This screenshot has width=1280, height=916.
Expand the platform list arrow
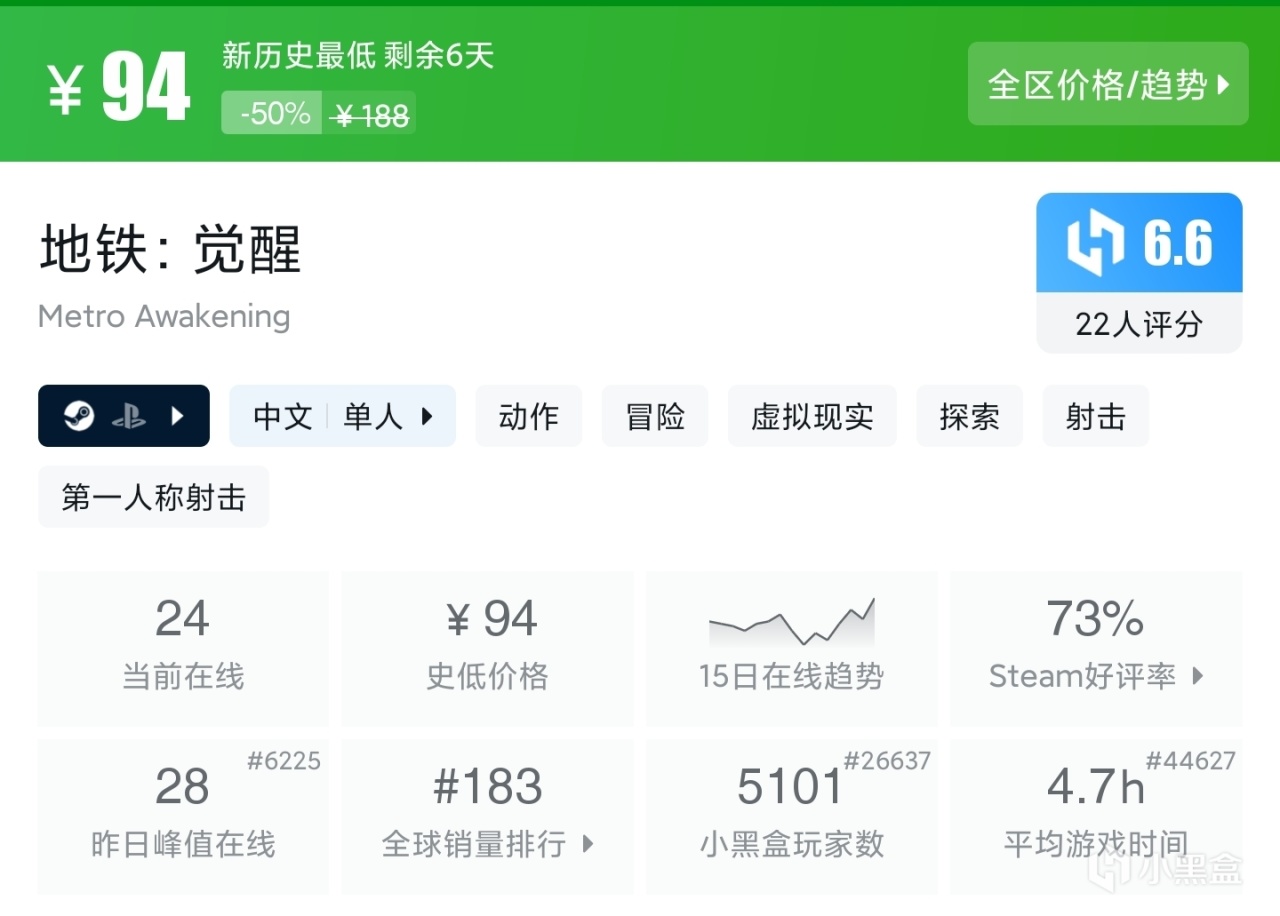(x=178, y=416)
